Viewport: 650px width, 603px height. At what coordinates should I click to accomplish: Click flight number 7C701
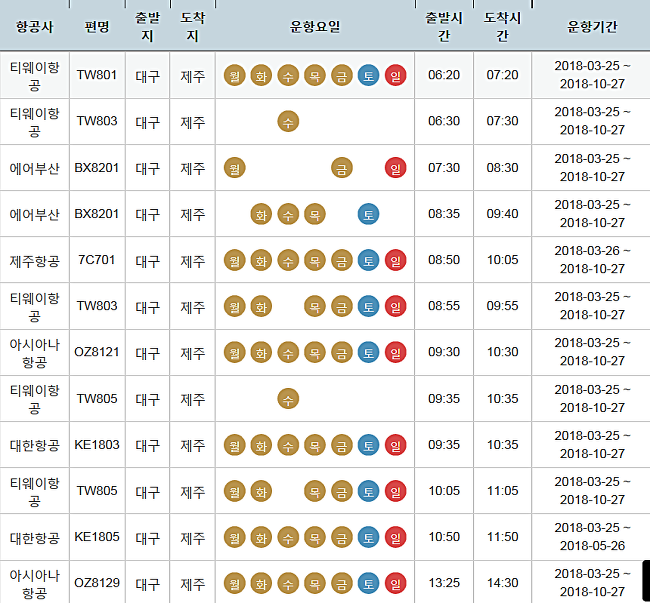97,260
